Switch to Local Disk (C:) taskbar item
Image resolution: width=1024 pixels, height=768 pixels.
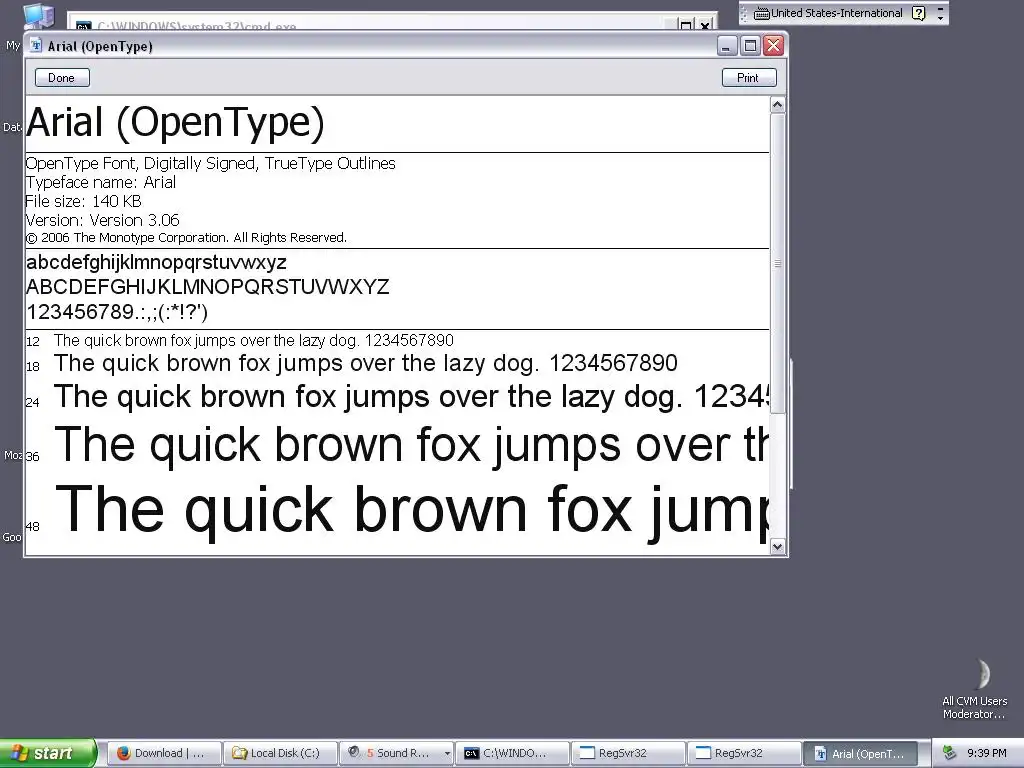281,753
